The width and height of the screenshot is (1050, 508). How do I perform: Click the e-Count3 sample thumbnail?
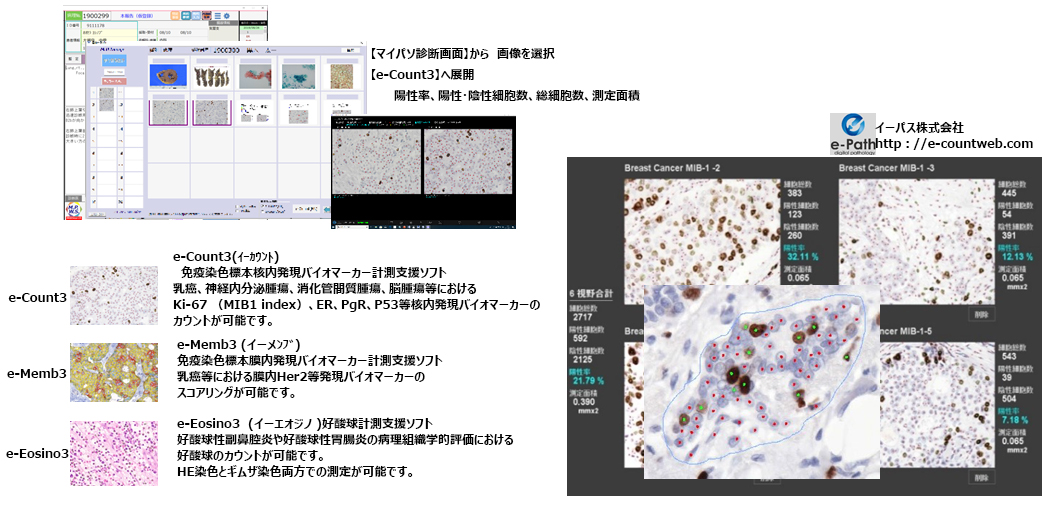(x=114, y=295)
